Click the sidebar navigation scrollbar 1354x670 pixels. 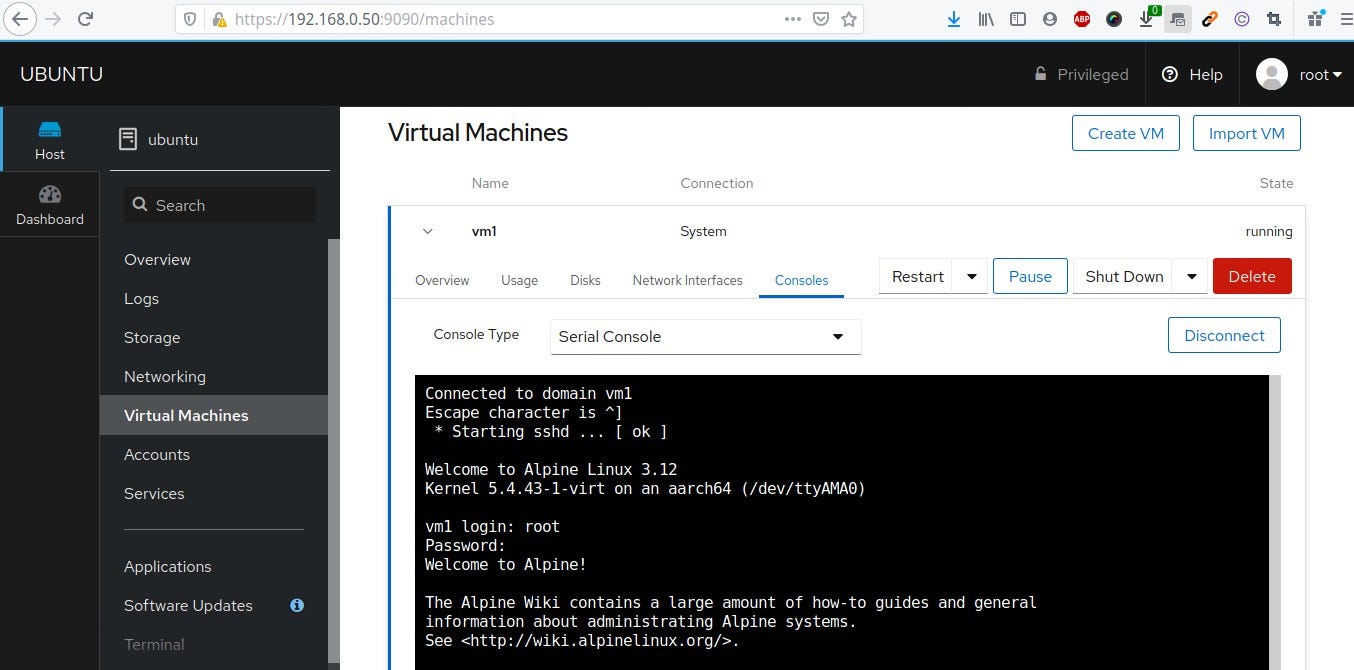pos(334,450)
